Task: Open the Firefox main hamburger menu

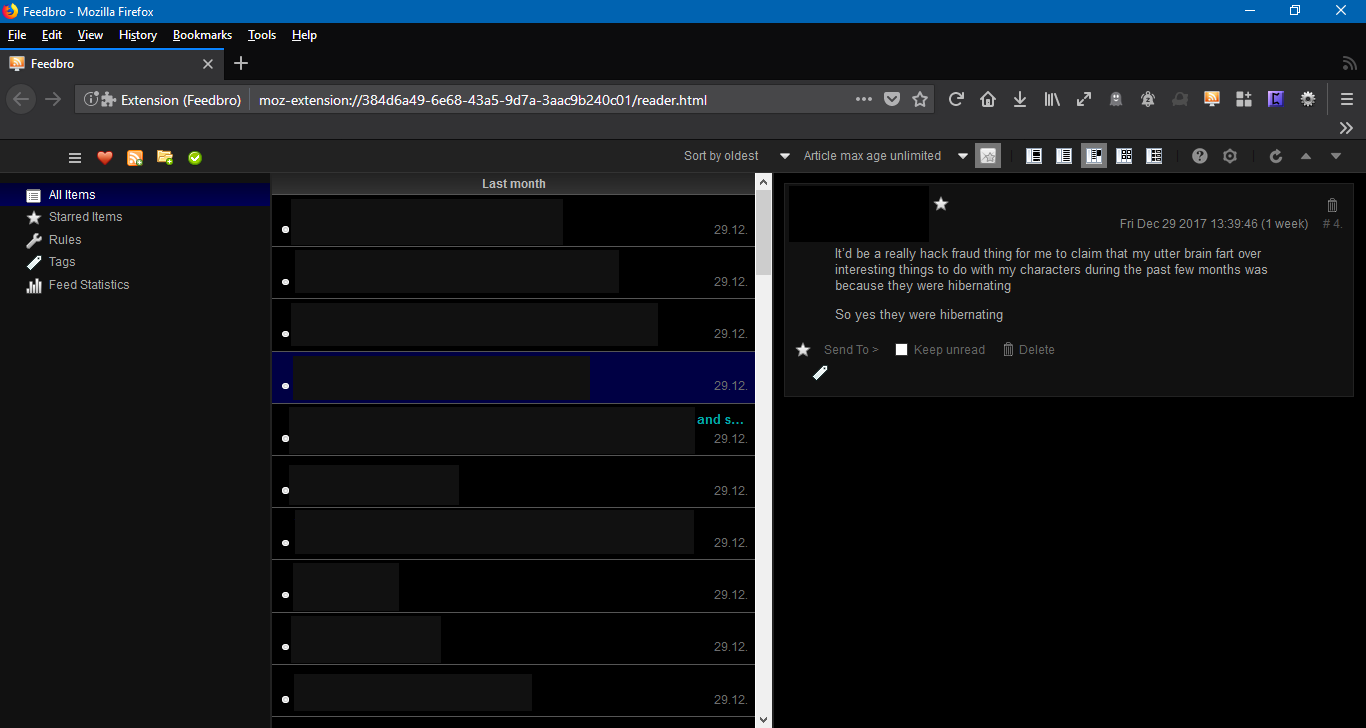Action: pos(1347,100)
